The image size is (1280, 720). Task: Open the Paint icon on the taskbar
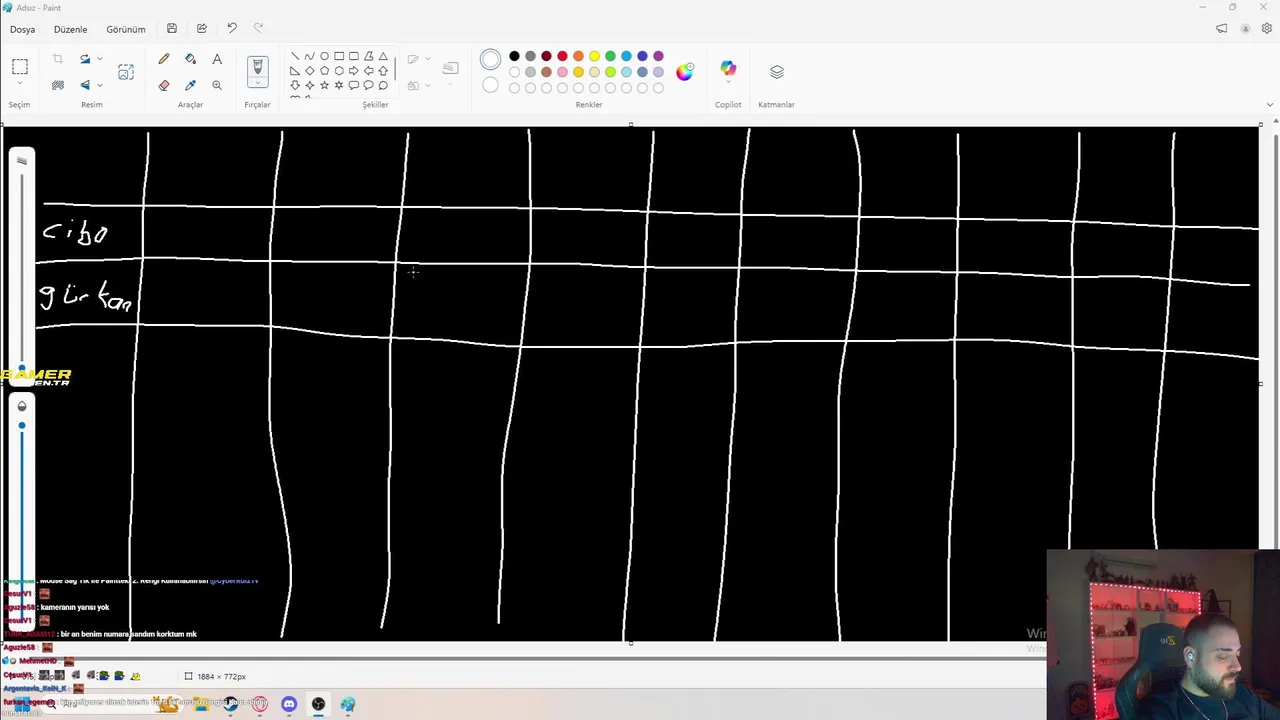pyautogui.click(x=347, y=704)
